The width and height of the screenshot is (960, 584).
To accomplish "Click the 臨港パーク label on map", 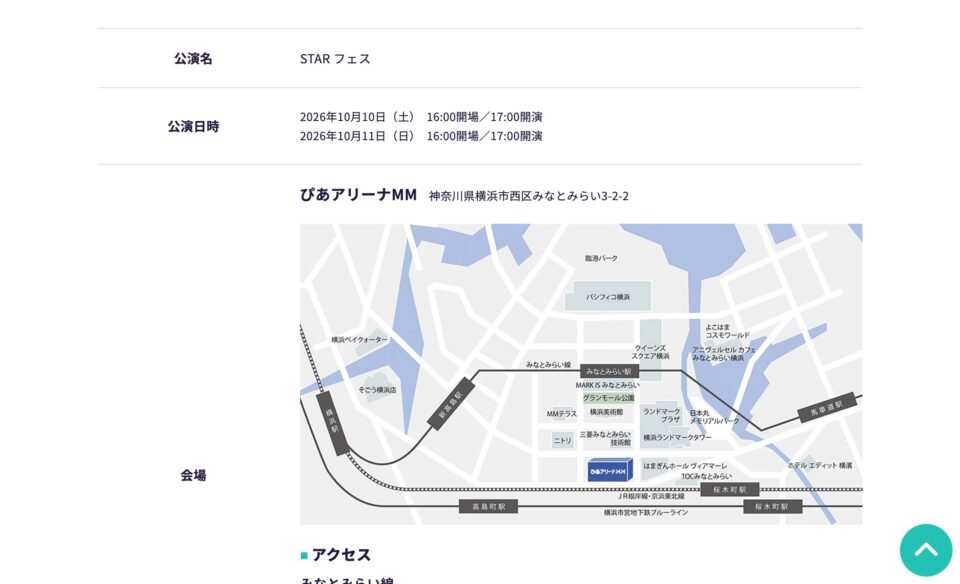I will tap(601, 258).
